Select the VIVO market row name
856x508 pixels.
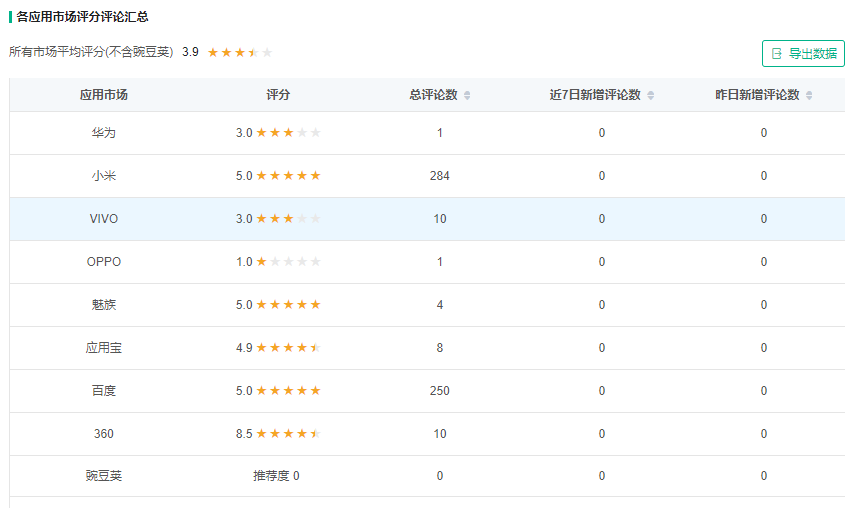pyautogui.click(x=104, y=219)
